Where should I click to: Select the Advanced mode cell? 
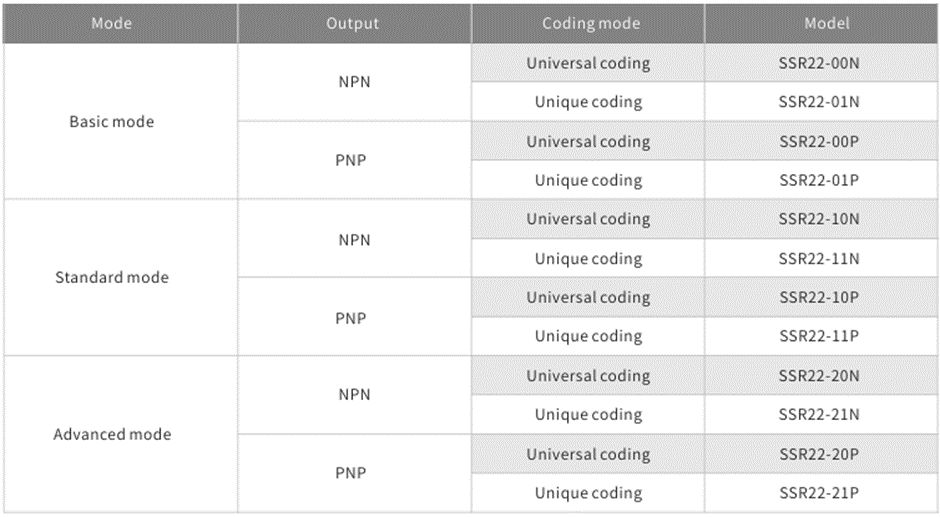[x=111, y=434]
